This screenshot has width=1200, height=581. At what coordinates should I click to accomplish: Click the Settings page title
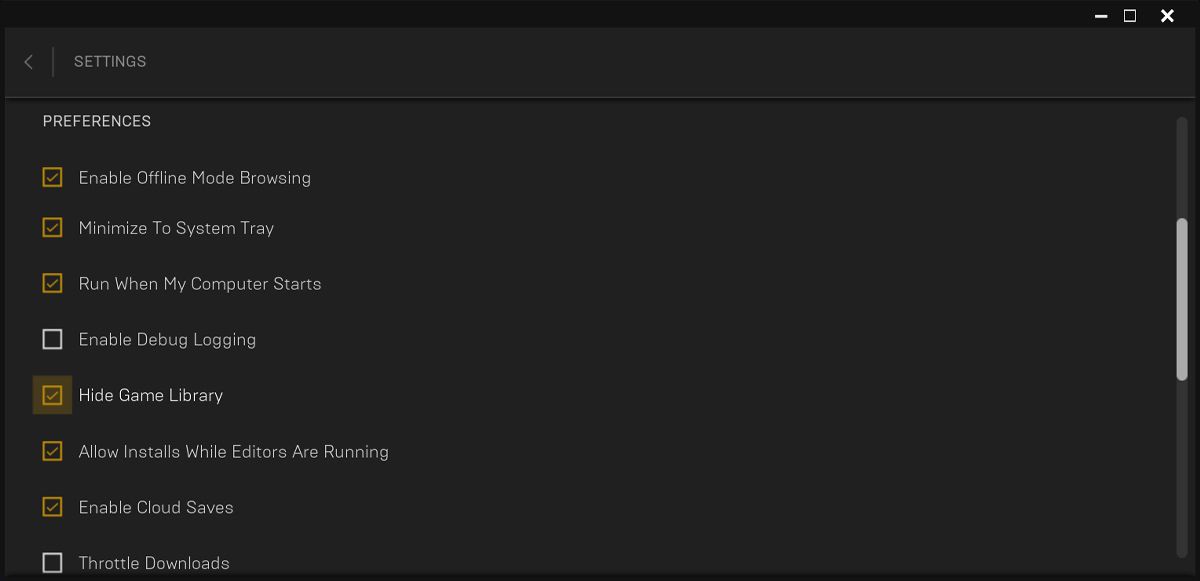110,62
